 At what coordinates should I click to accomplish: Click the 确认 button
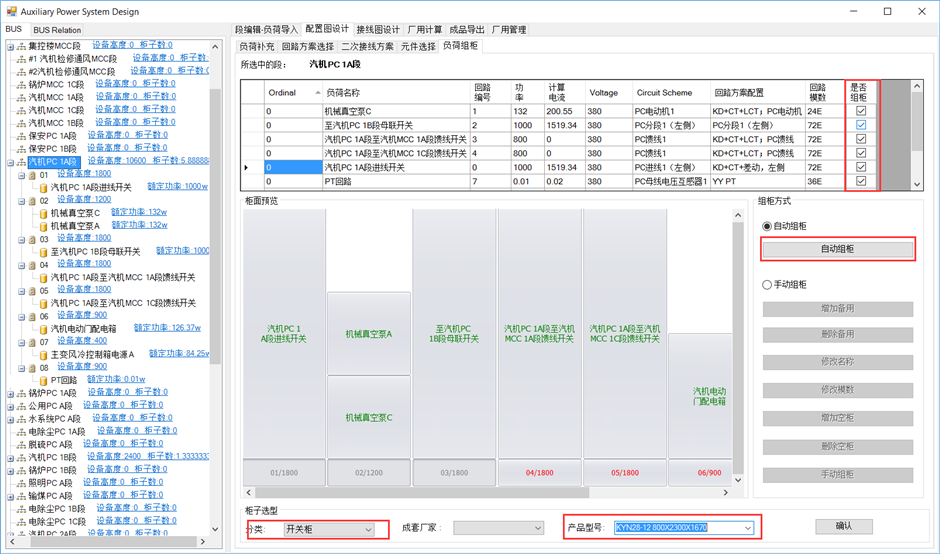843,526
